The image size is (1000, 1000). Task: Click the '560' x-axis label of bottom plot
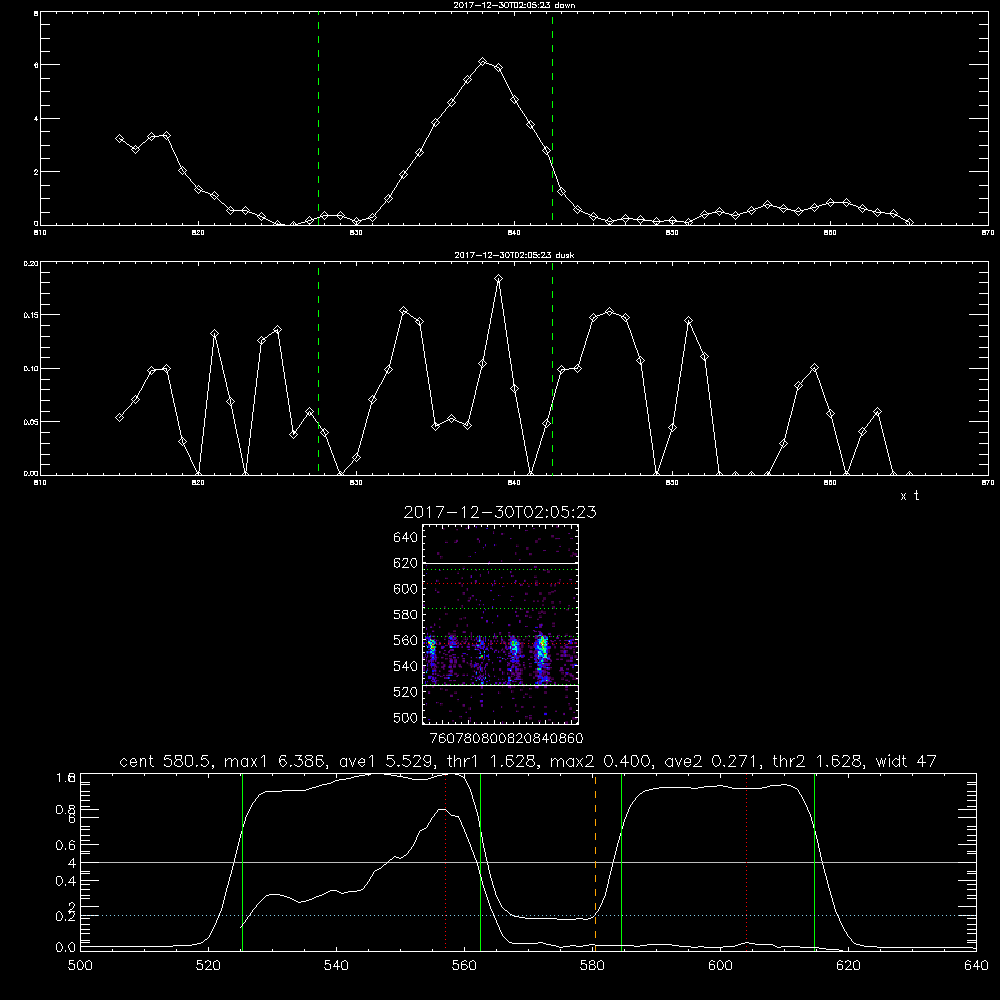pyautogui.click(x=464, y=966)
